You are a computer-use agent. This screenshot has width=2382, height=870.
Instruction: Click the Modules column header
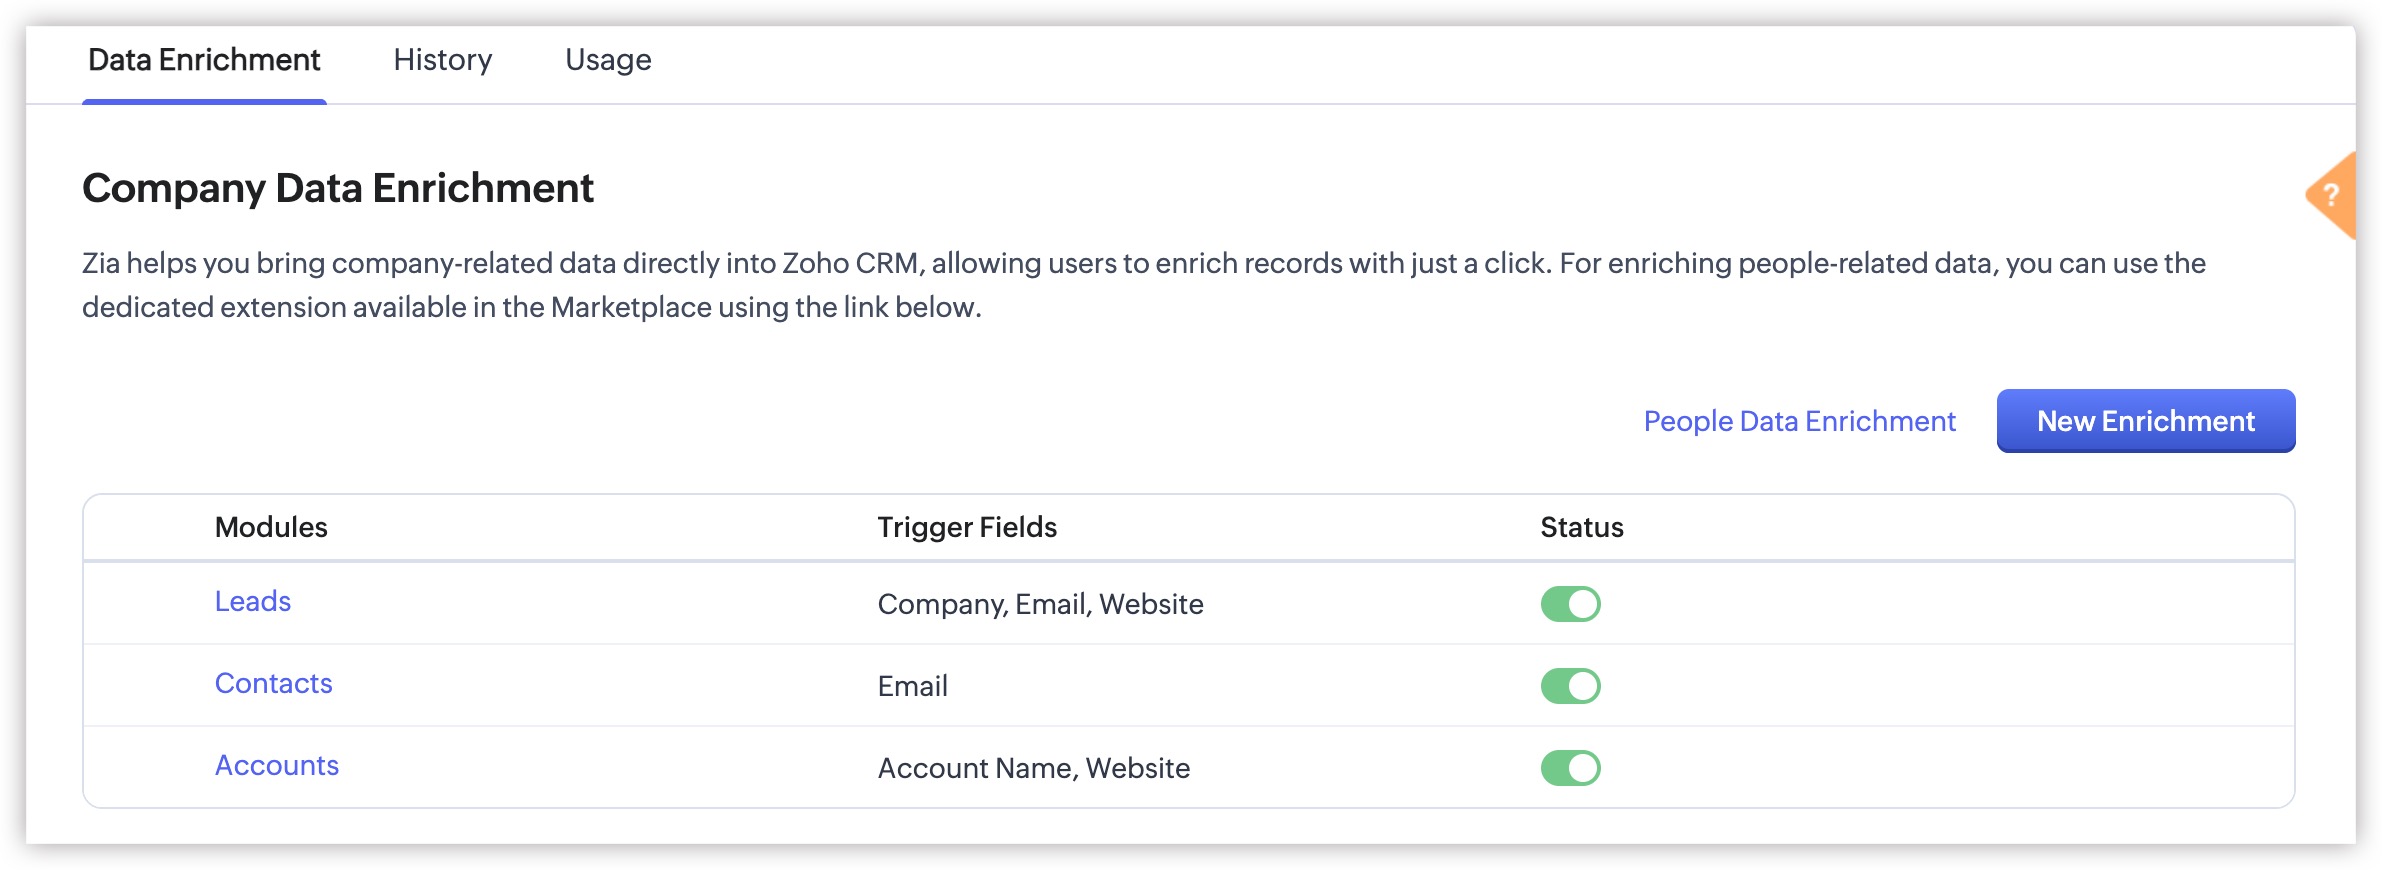point(271,527)
